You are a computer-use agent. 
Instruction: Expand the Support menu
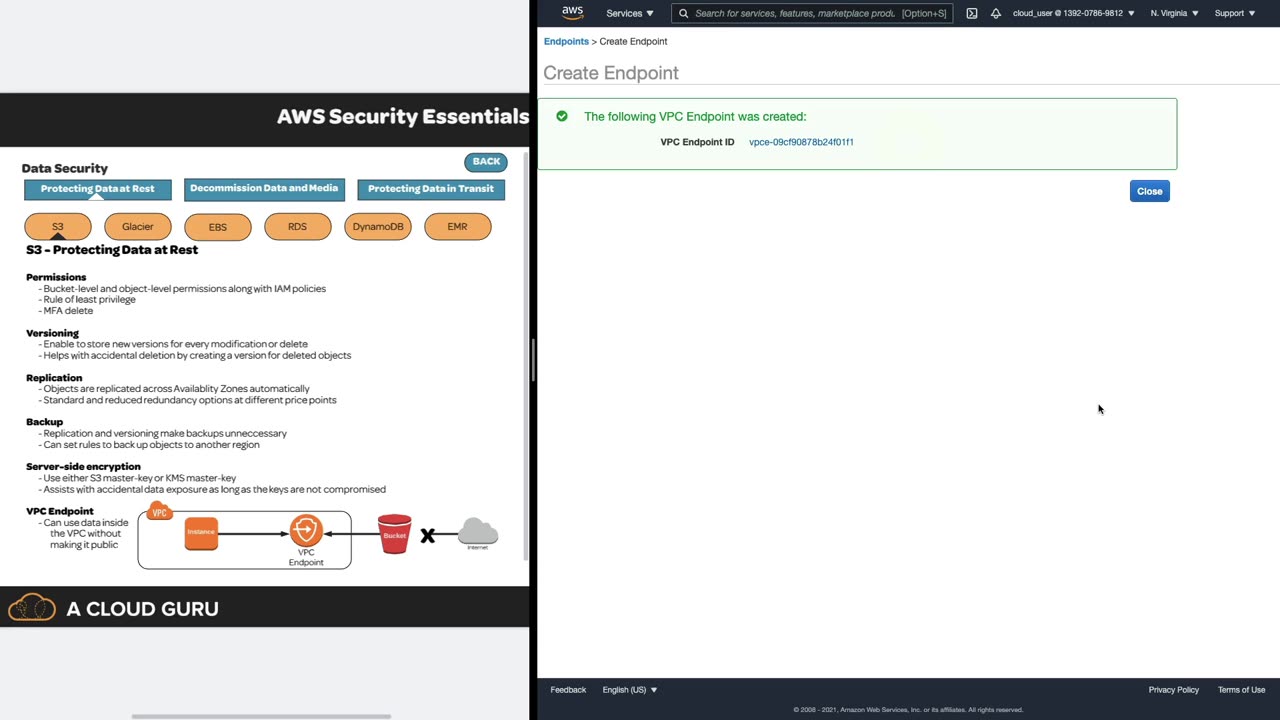[x=1234, y=13]
